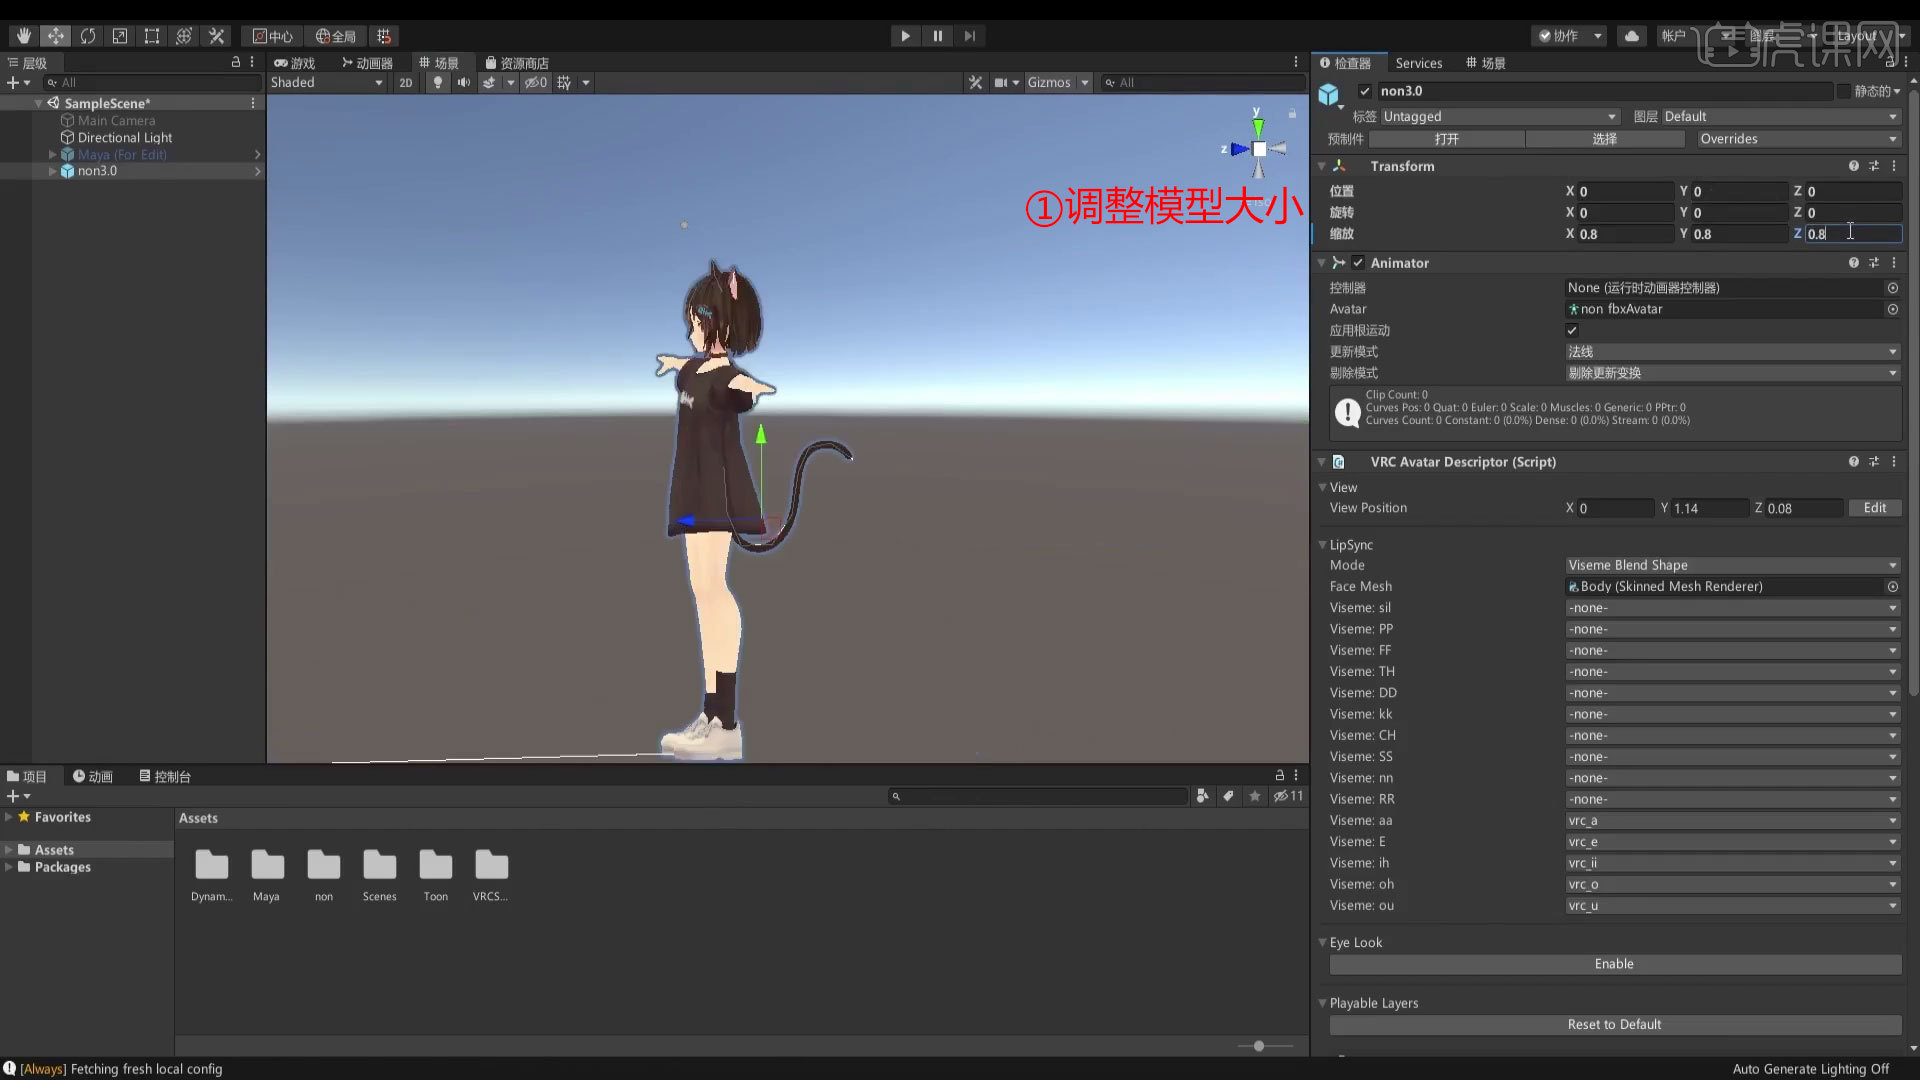Select the Rotate tool

point(88,36)
